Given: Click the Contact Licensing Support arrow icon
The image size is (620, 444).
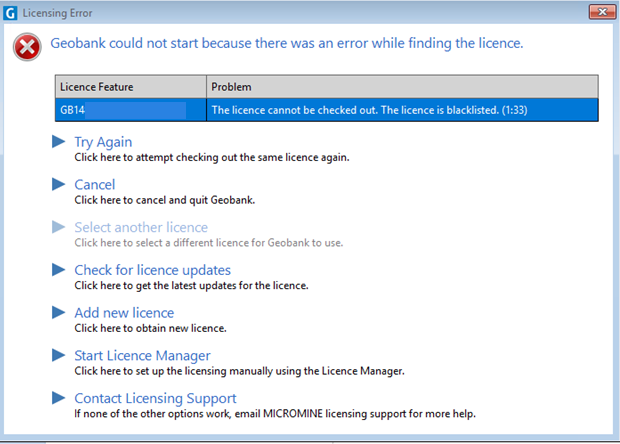Looking at the screenshot, I should pos(58,398).
